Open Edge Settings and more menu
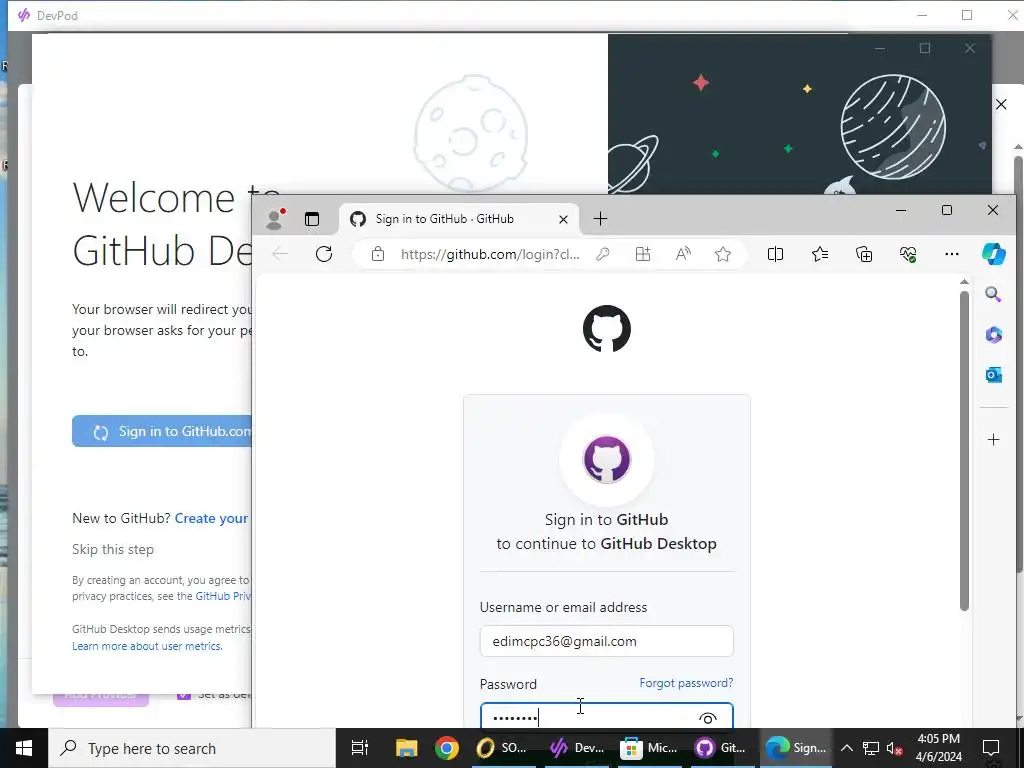This screenshot has height=768, width=1024. (952, 254)
